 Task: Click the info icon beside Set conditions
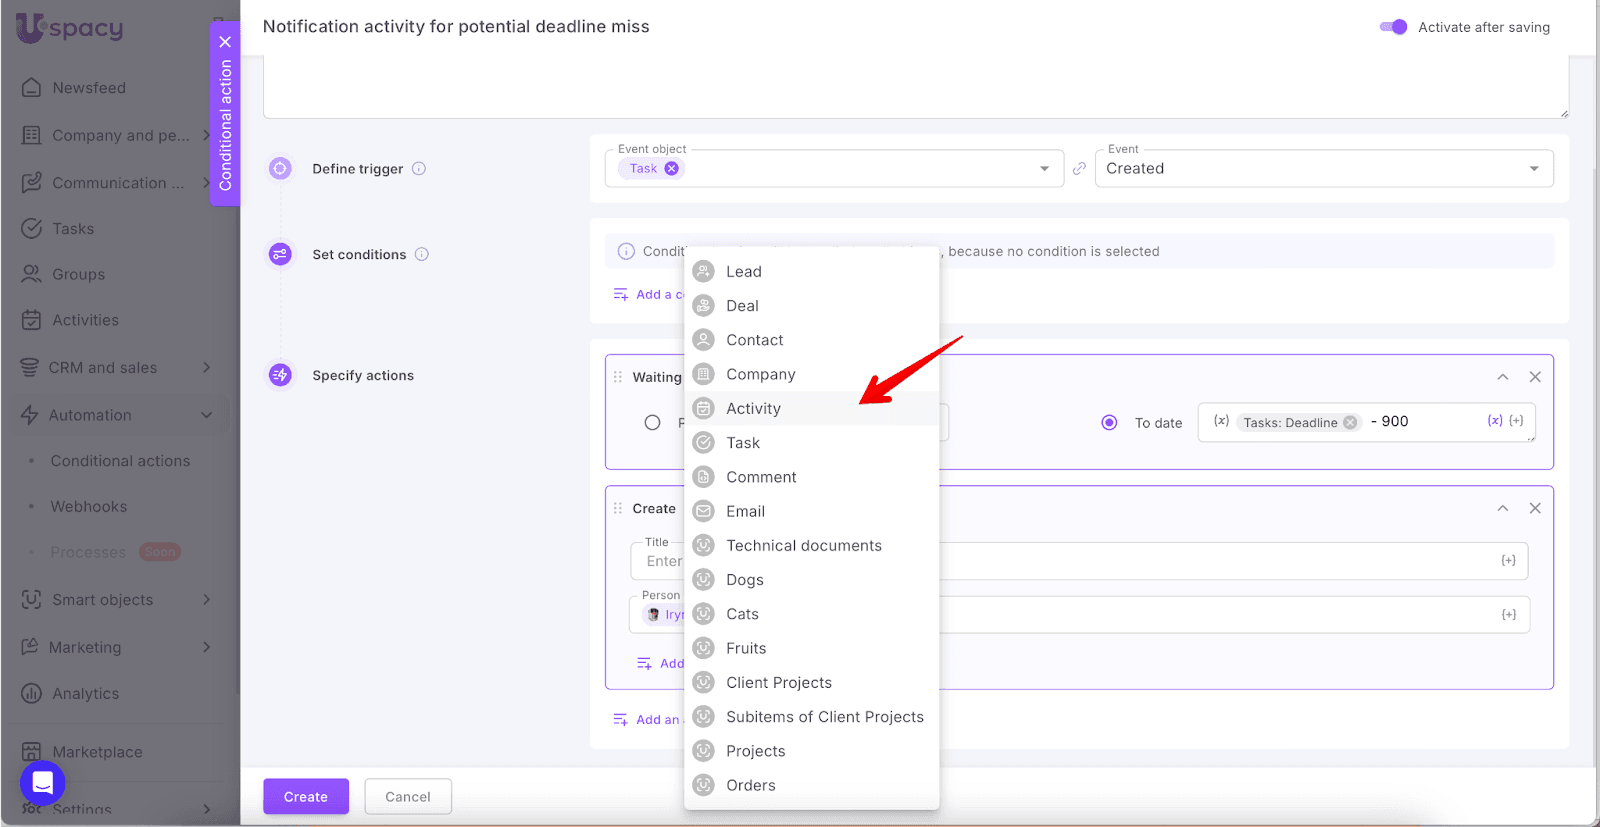pos(422,254)
